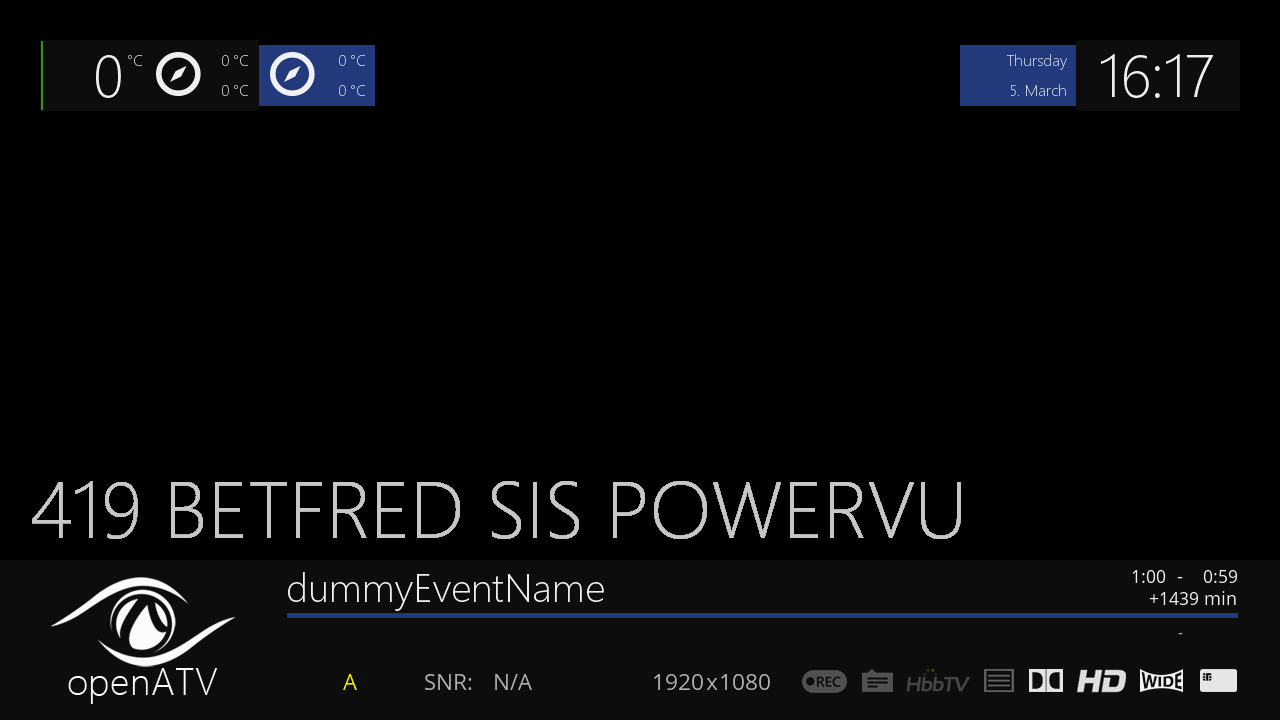The image size is (1280, 720).
Task: Click the openATV eye logo
Action: pyautogui.click(x=143, y=621)
